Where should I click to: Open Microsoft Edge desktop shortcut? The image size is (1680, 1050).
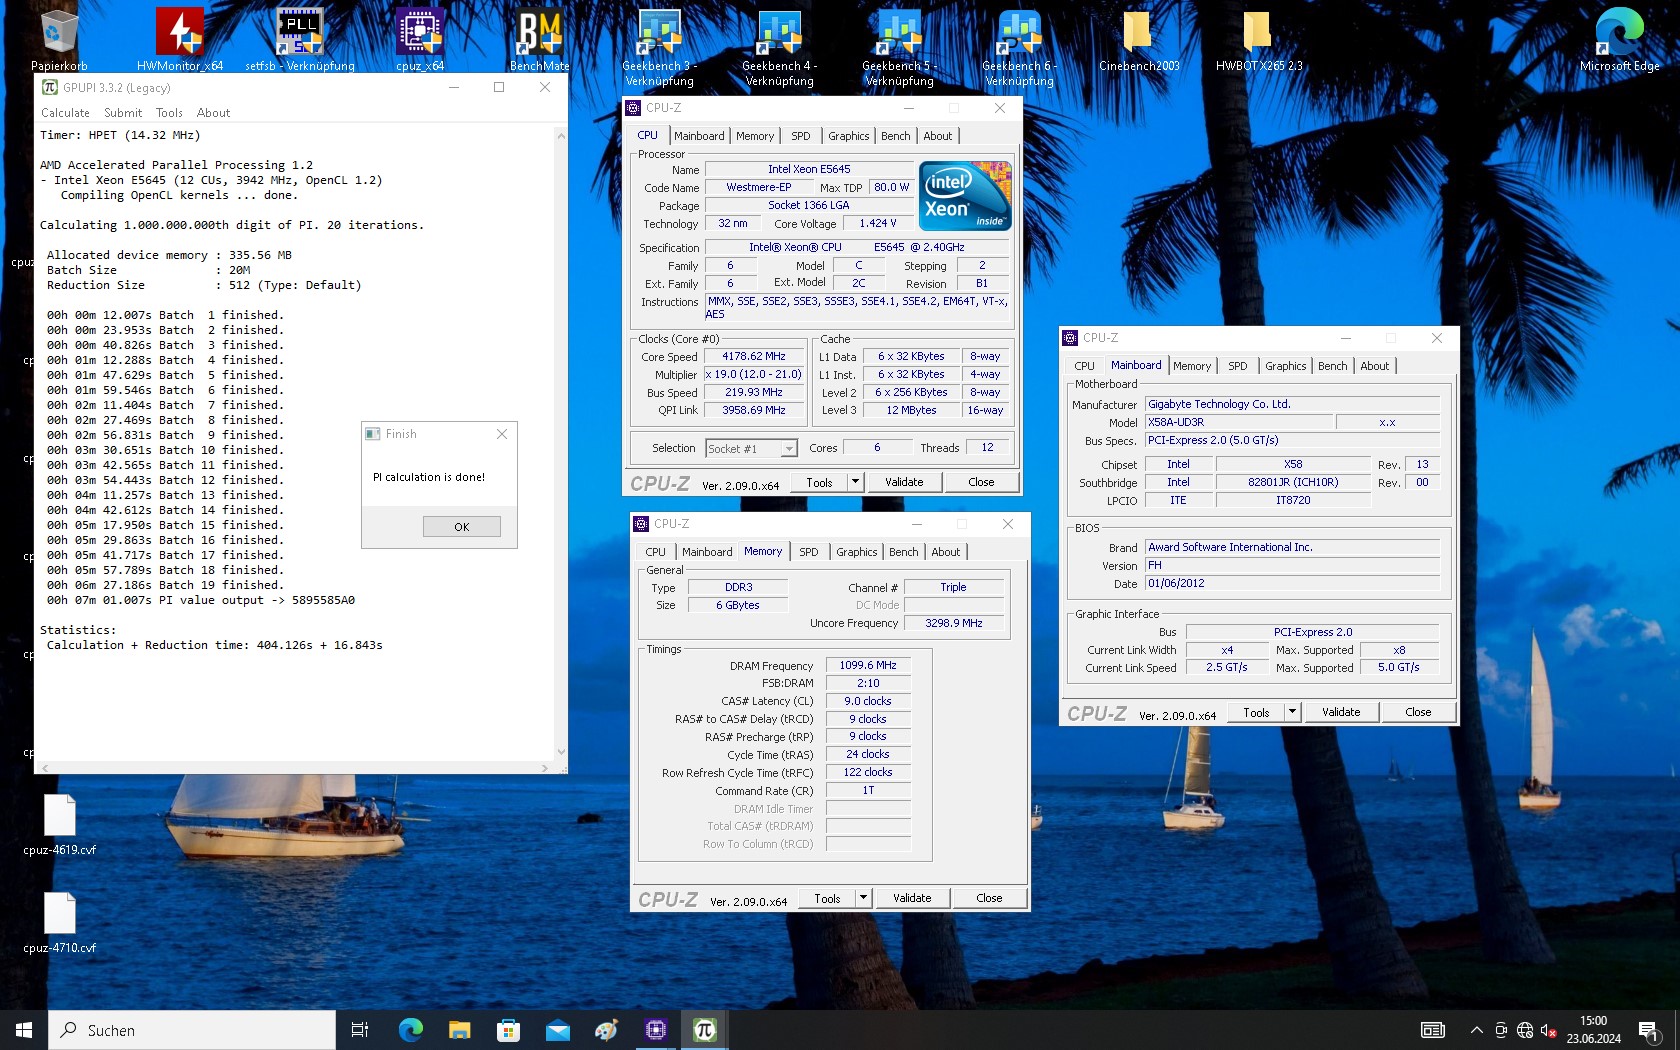tap(1620, 40)
